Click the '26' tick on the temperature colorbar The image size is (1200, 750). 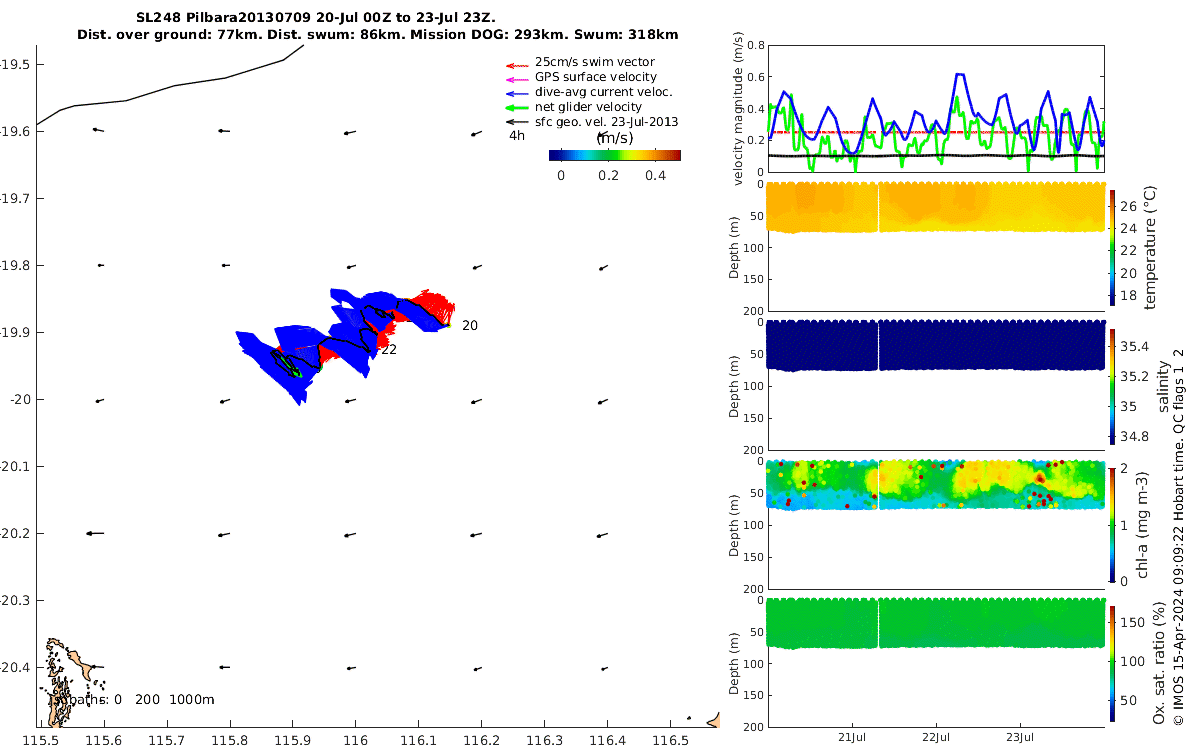tap(1127, 206)
